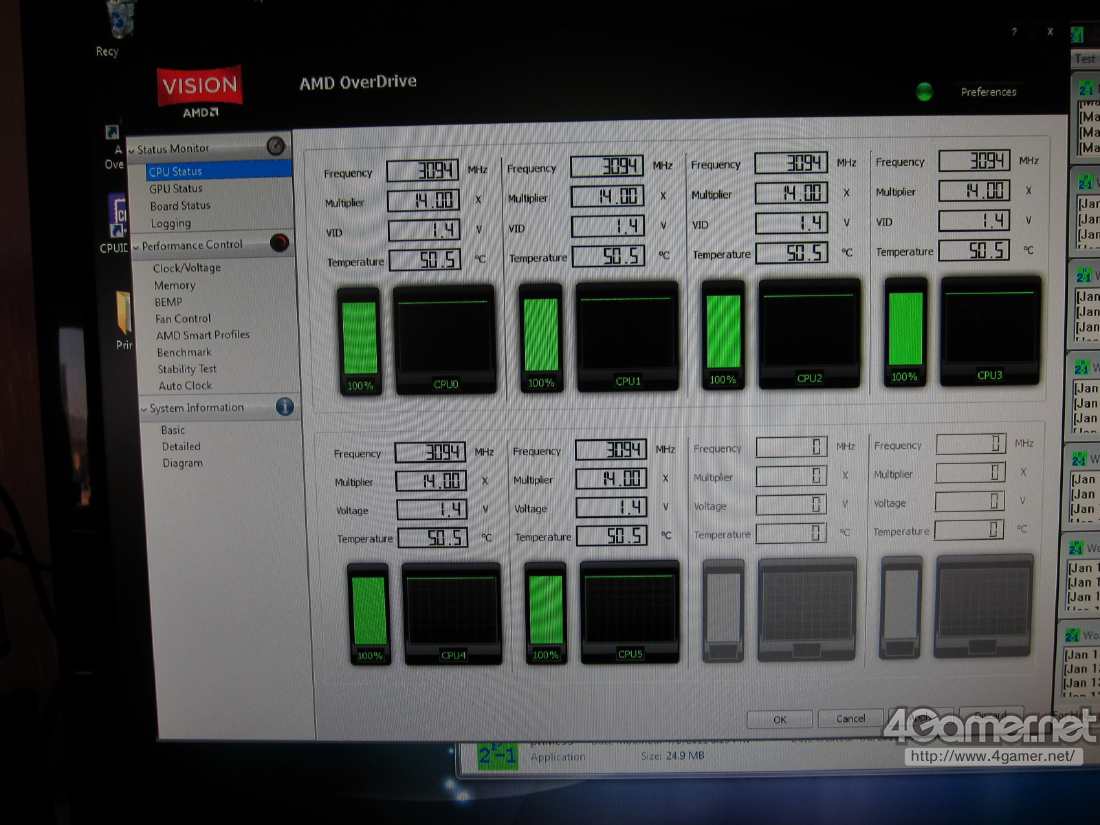
Task: Click the green status indicator near Preferences
Action: [924, 91]
